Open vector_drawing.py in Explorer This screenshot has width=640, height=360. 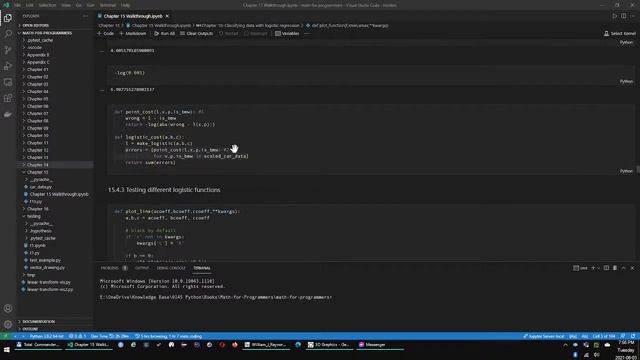(47, 267)
